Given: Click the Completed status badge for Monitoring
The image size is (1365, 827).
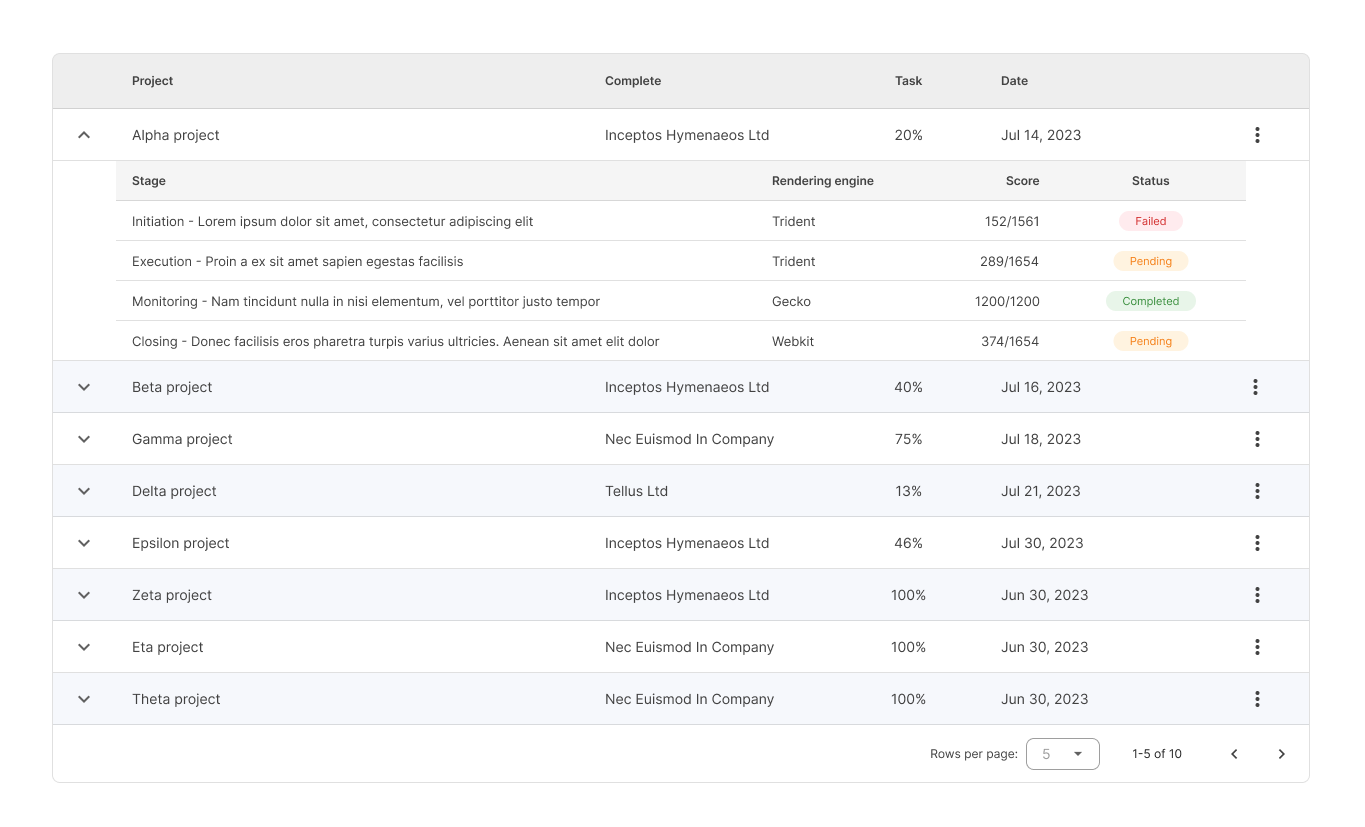Looking at the screenshot, I should [1150, 301].
